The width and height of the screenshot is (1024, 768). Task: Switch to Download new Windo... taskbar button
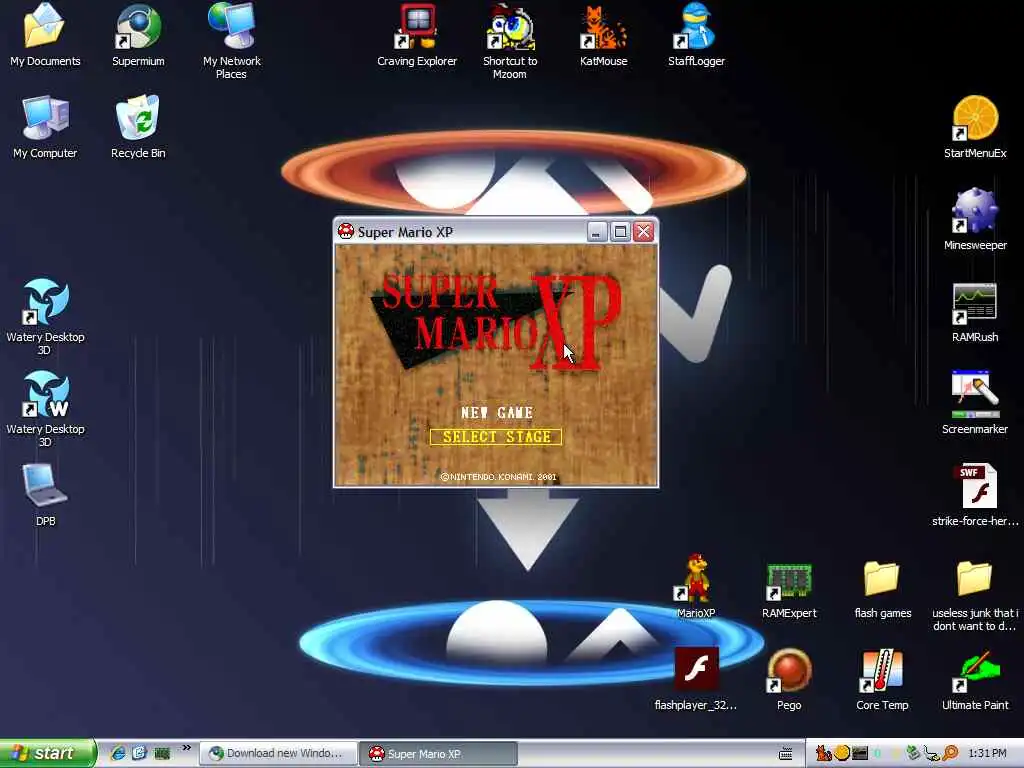coord(278,753)
